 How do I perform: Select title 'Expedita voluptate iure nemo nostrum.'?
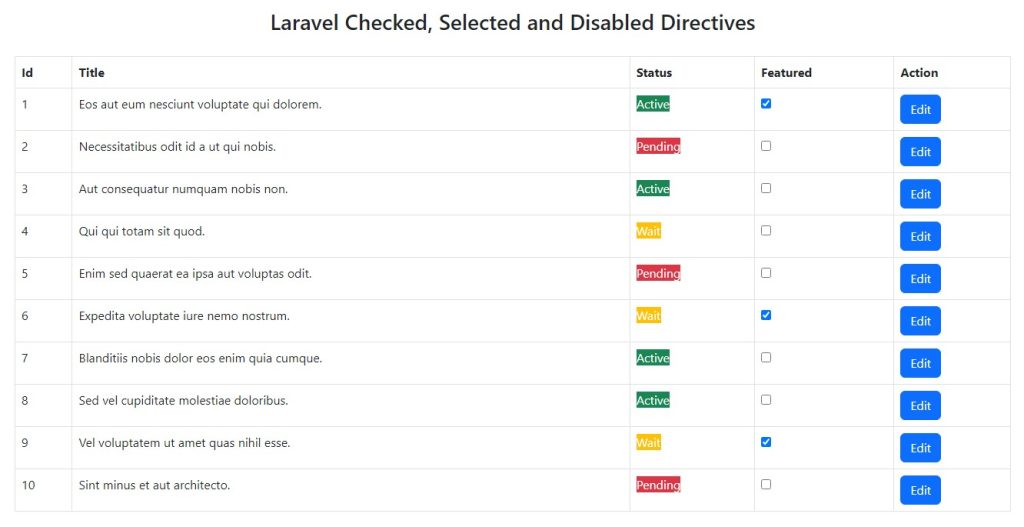(184, 316)
